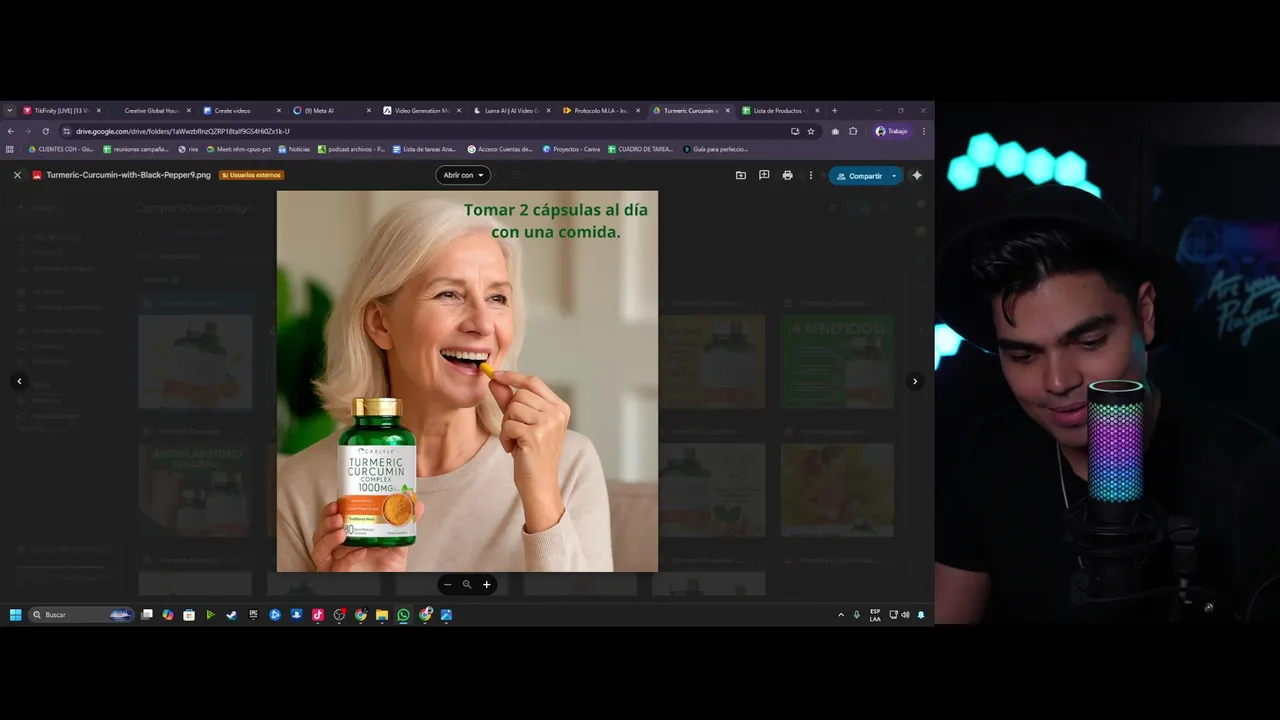Open Steam from the taskbar
Viewport: 1280px width, 720px height.
[232, 615]
